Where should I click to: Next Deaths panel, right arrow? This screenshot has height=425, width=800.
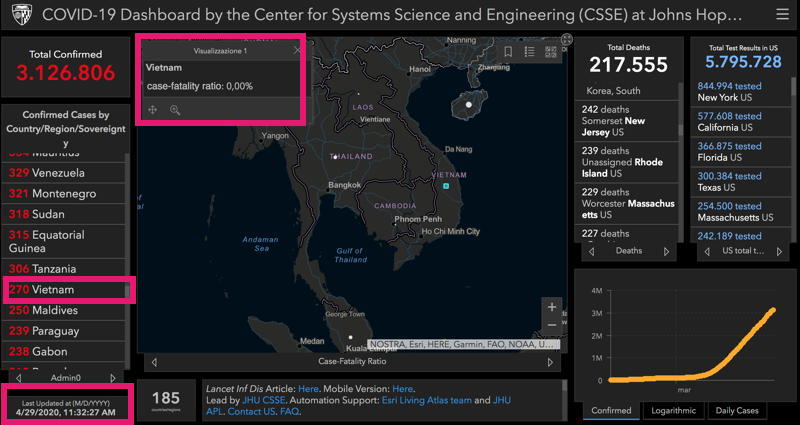[x=666, y=251]
